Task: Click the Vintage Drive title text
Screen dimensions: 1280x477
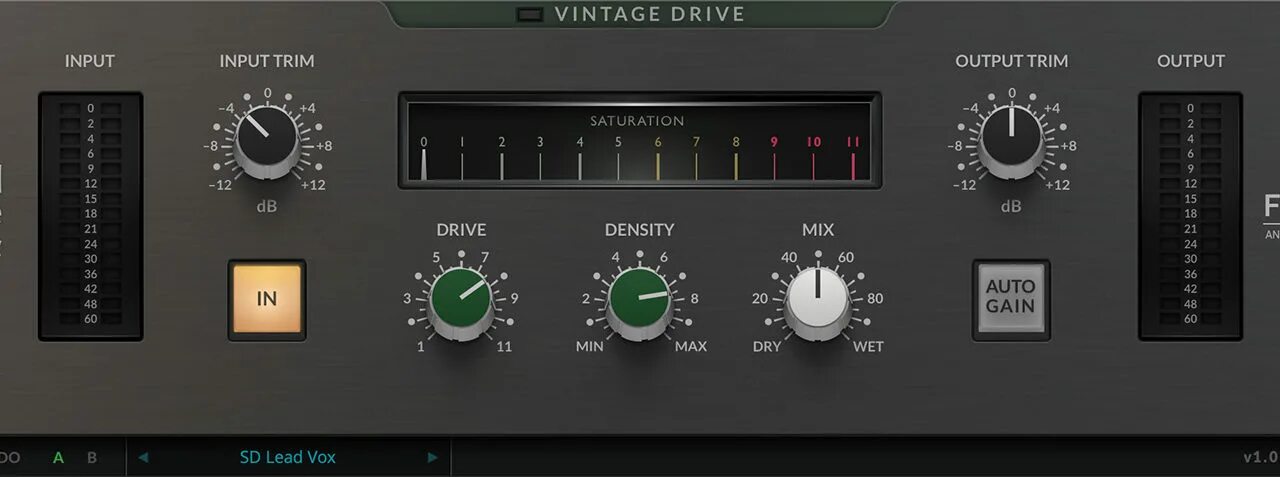Action: click(650, 14)
